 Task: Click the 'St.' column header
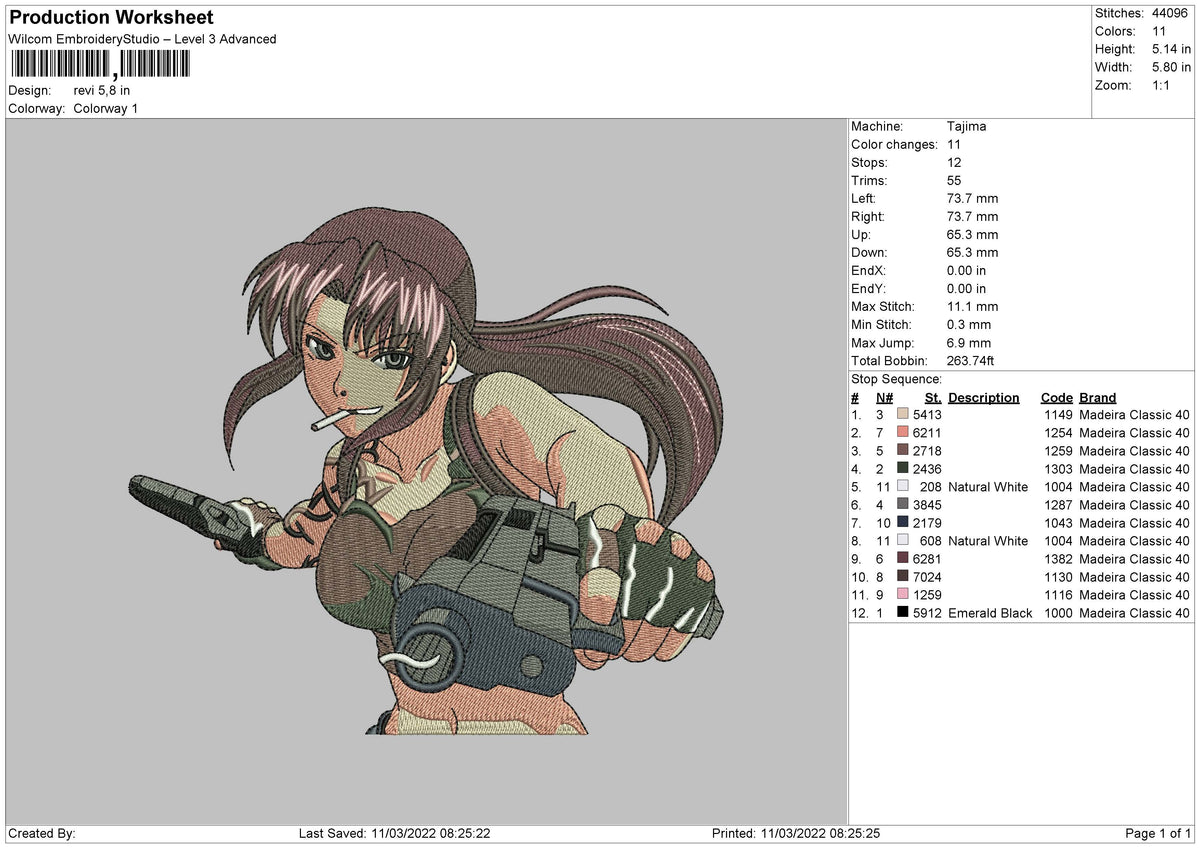(933, 398)
